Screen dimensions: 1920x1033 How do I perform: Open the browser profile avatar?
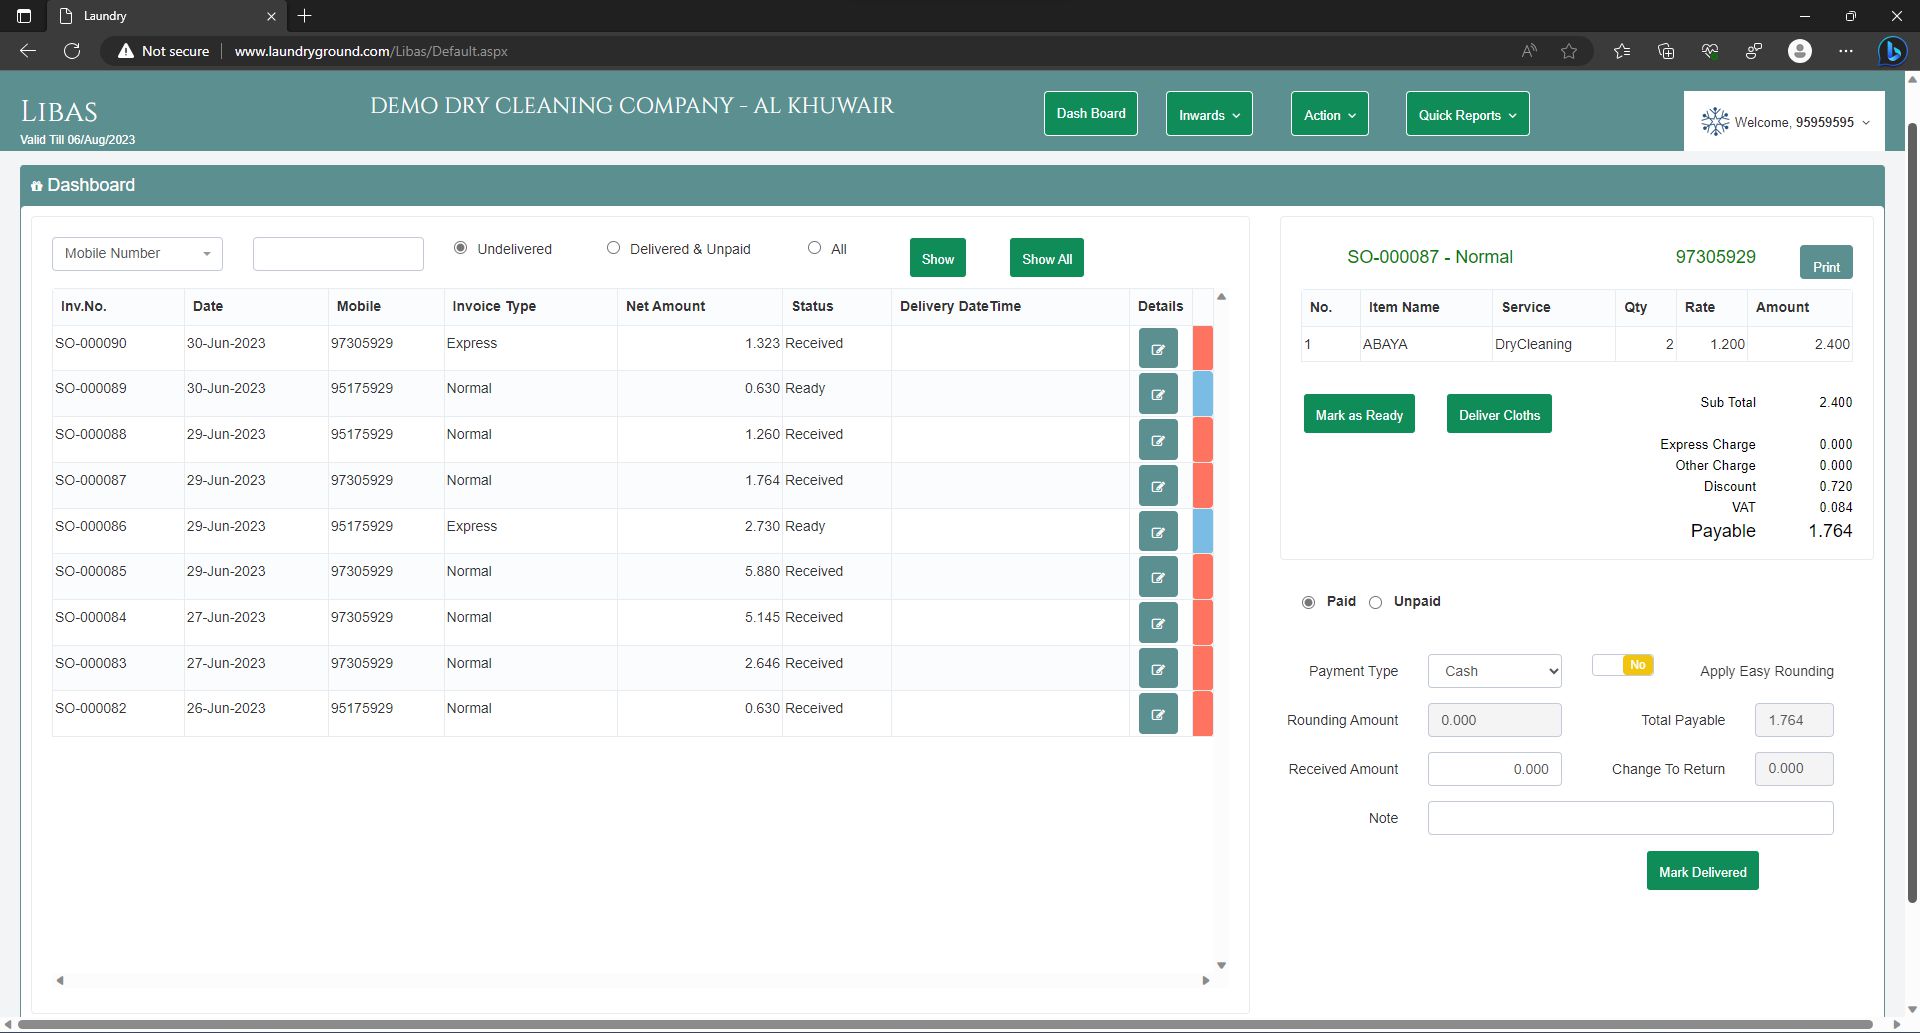pyautogui.click(x=1800, y=51)
